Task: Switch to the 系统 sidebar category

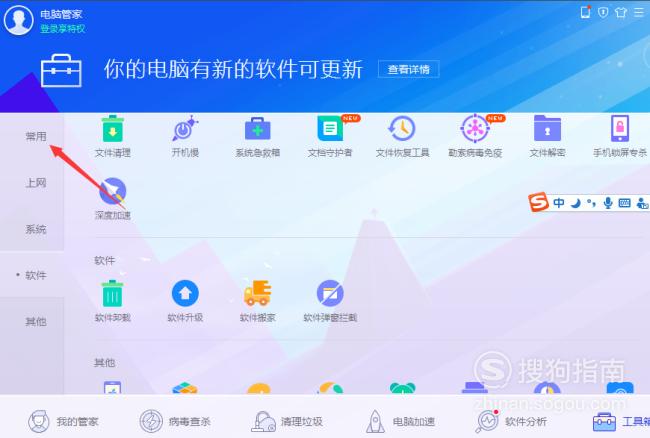Action: pos(36,229)
